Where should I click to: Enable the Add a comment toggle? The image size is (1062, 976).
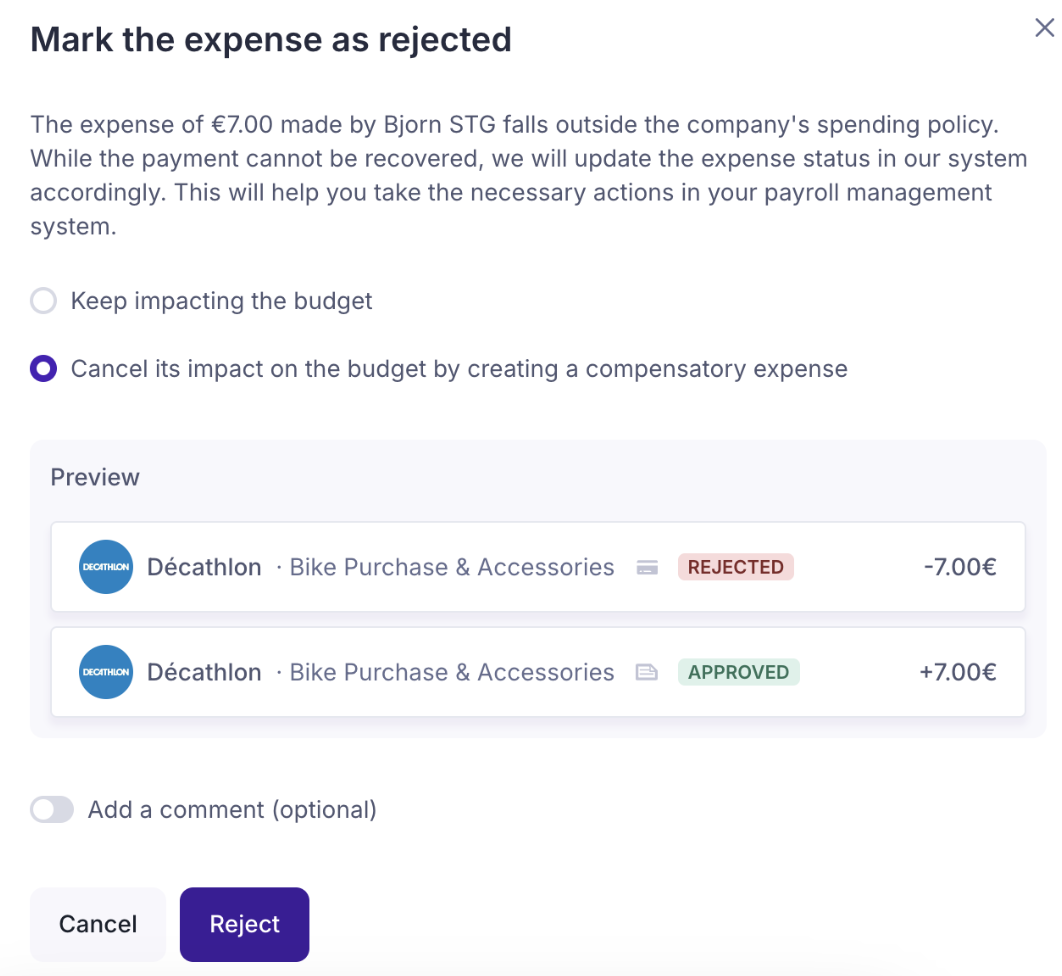[52, 810]
